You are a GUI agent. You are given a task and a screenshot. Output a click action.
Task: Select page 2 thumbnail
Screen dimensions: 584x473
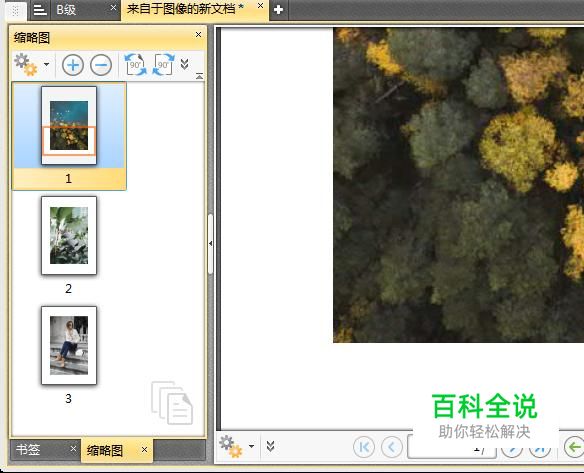coord(69,235)
